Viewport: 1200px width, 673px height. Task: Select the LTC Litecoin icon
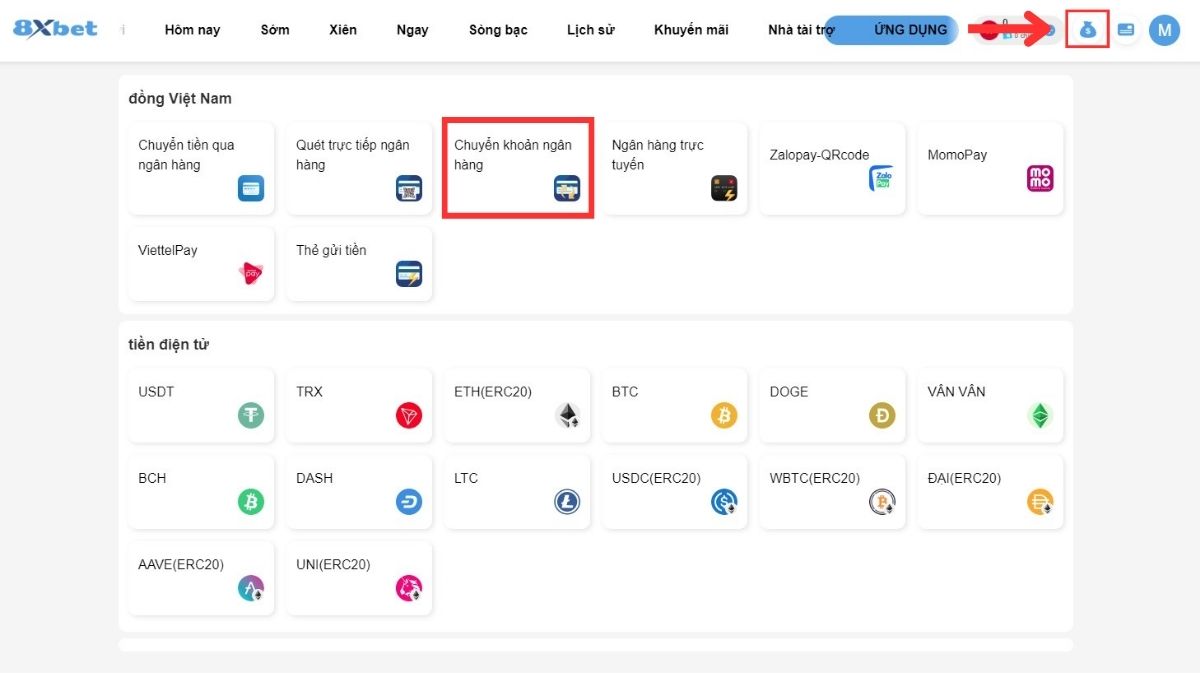567,502
